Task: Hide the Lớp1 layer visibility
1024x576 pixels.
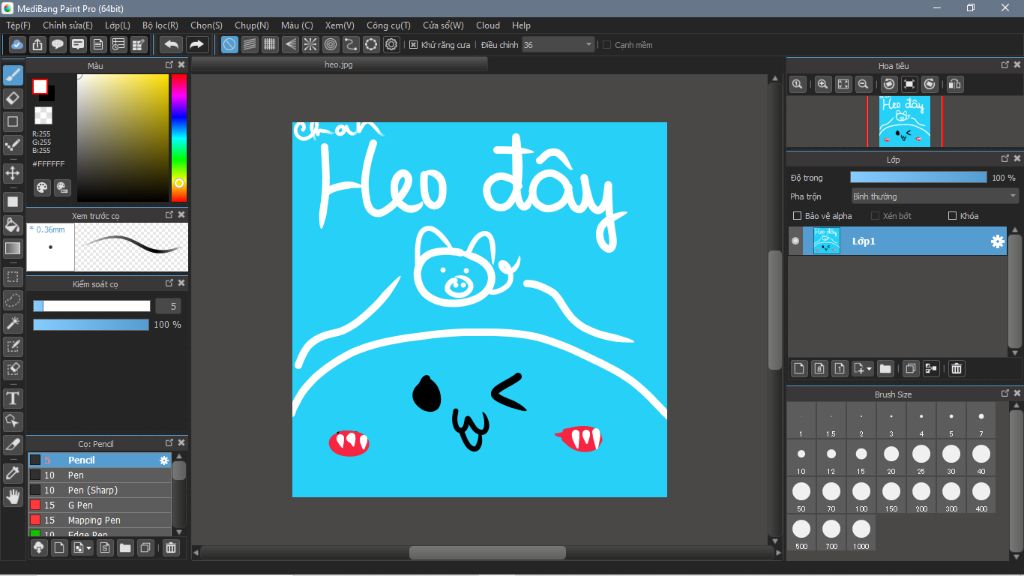Action: click(795, 241)
